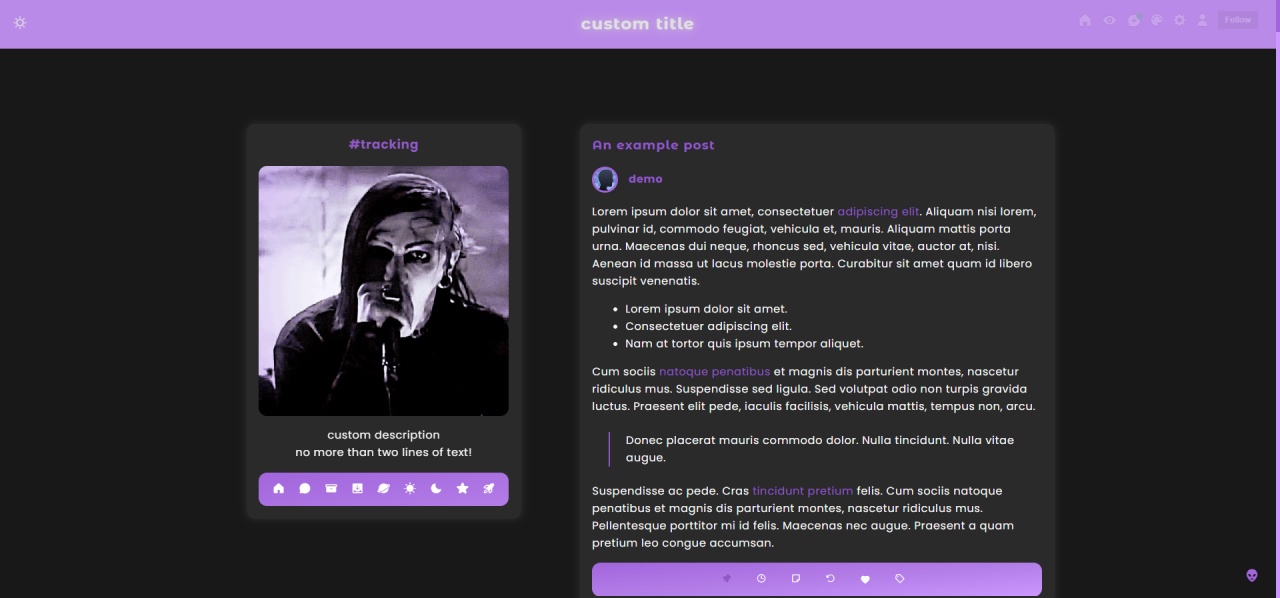
Task: Click the planet icon in sidebar nav
Action: (384, 489)
